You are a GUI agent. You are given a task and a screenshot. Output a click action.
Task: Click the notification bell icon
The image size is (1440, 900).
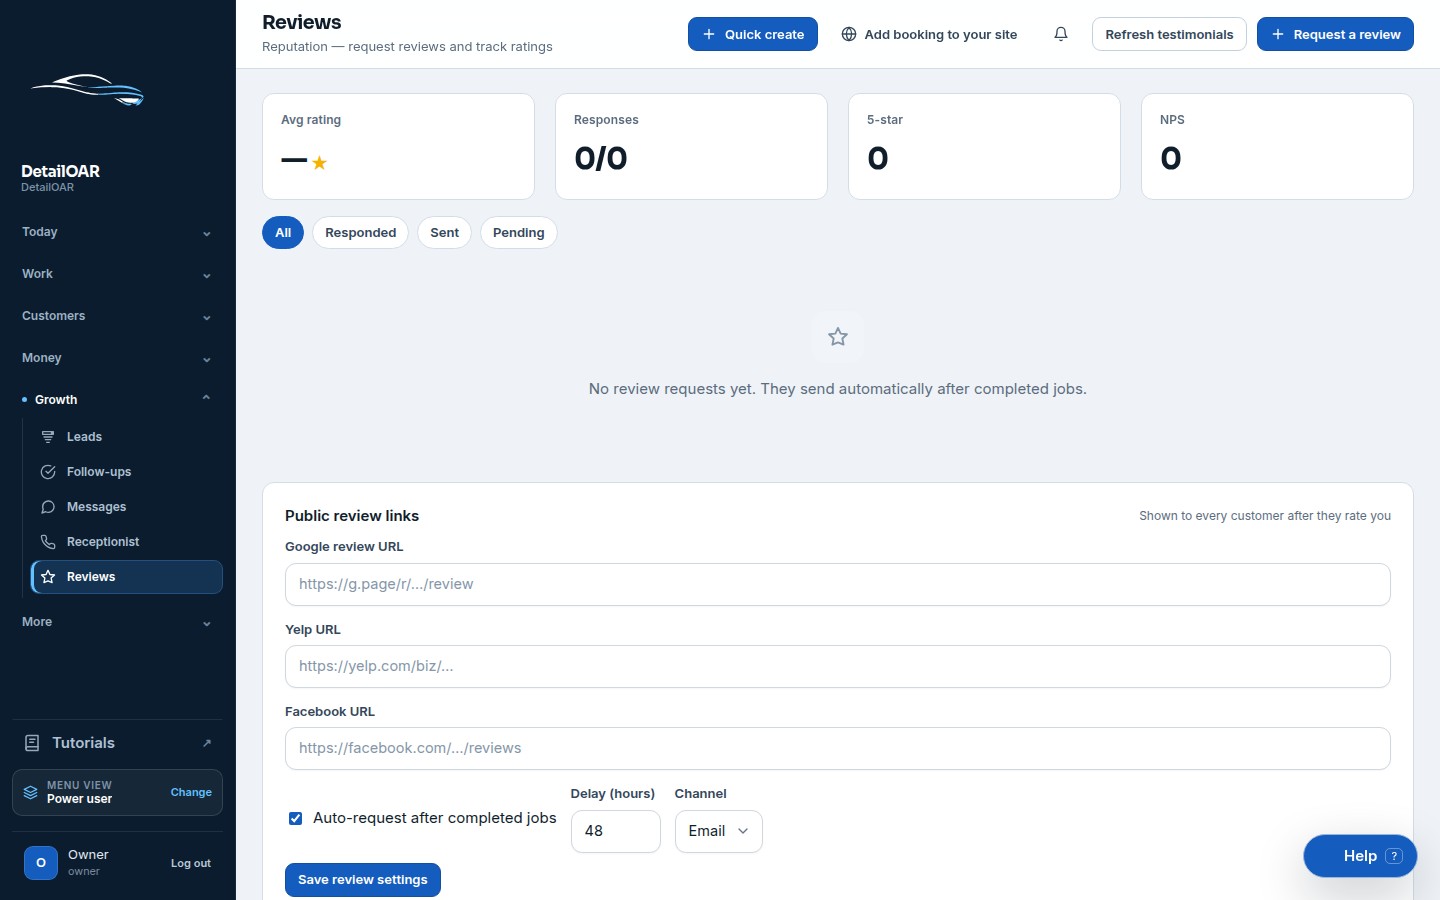[1061, 34]
